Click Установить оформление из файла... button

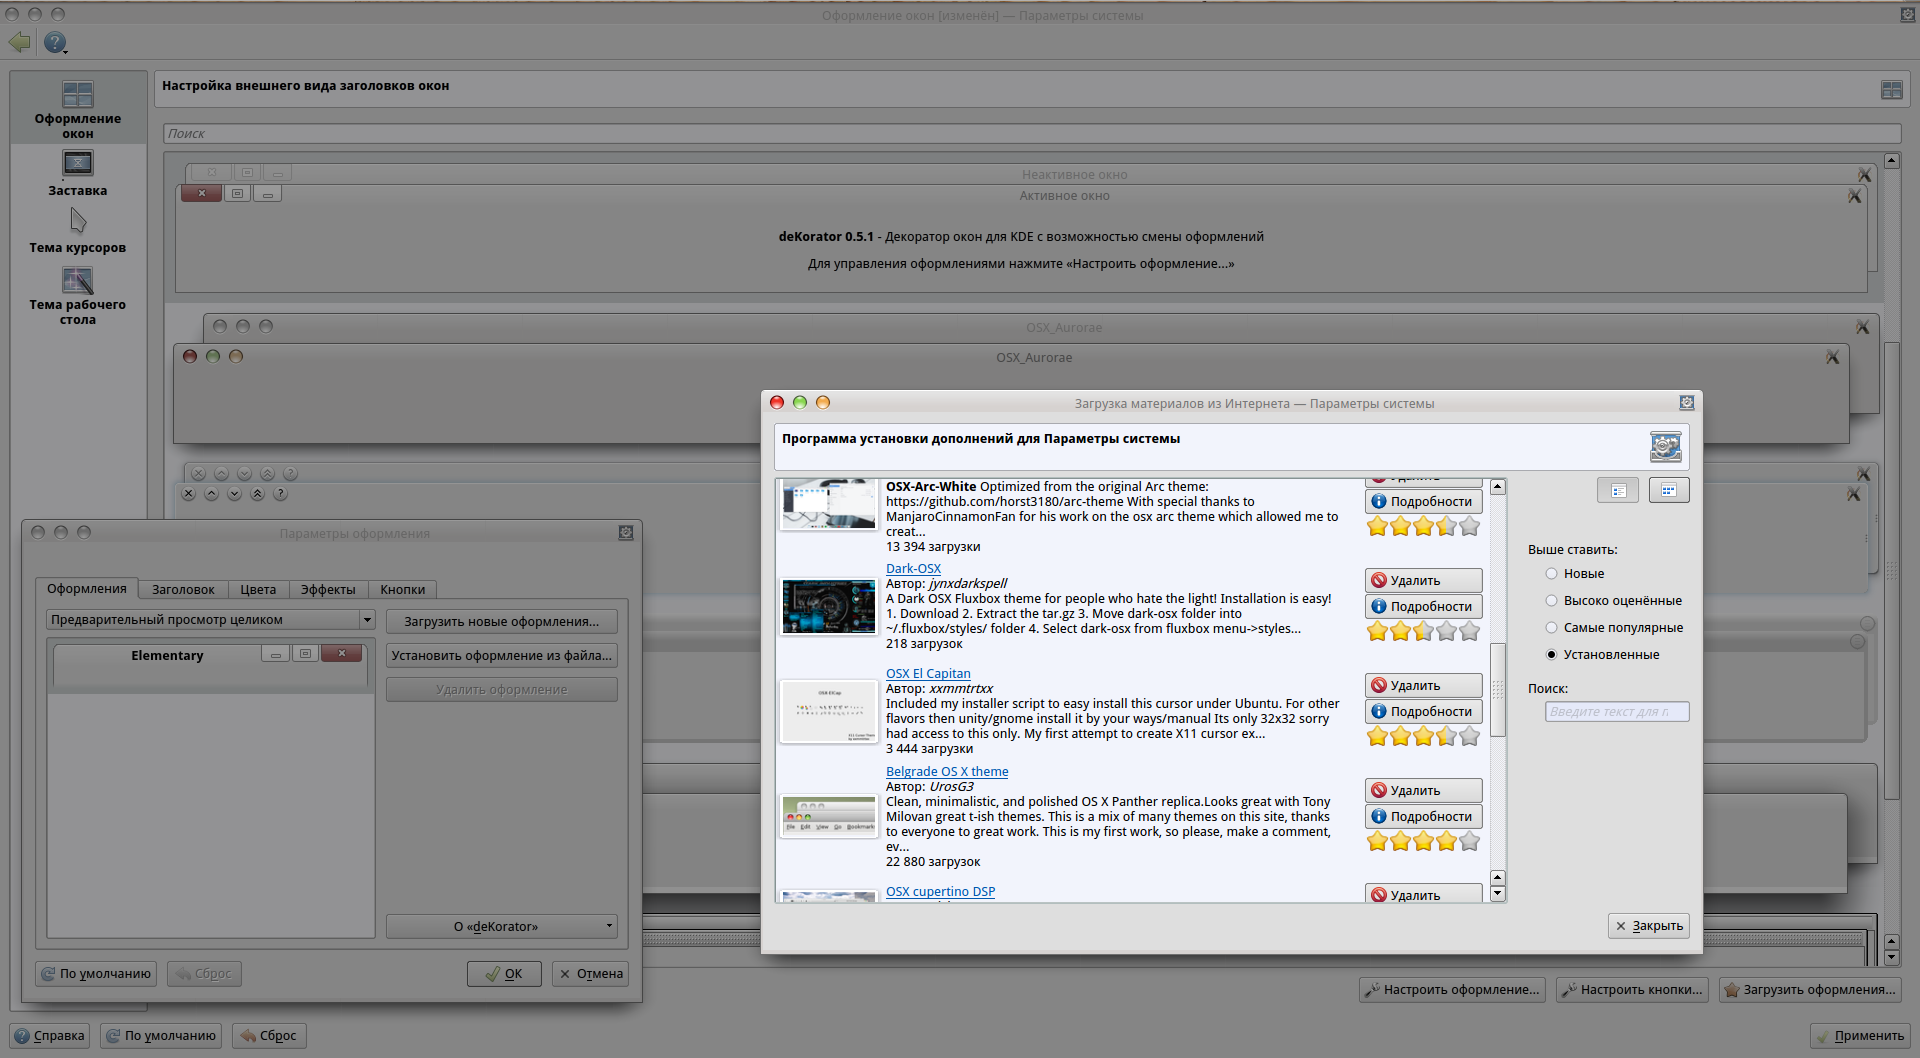(x=502, y=656)
